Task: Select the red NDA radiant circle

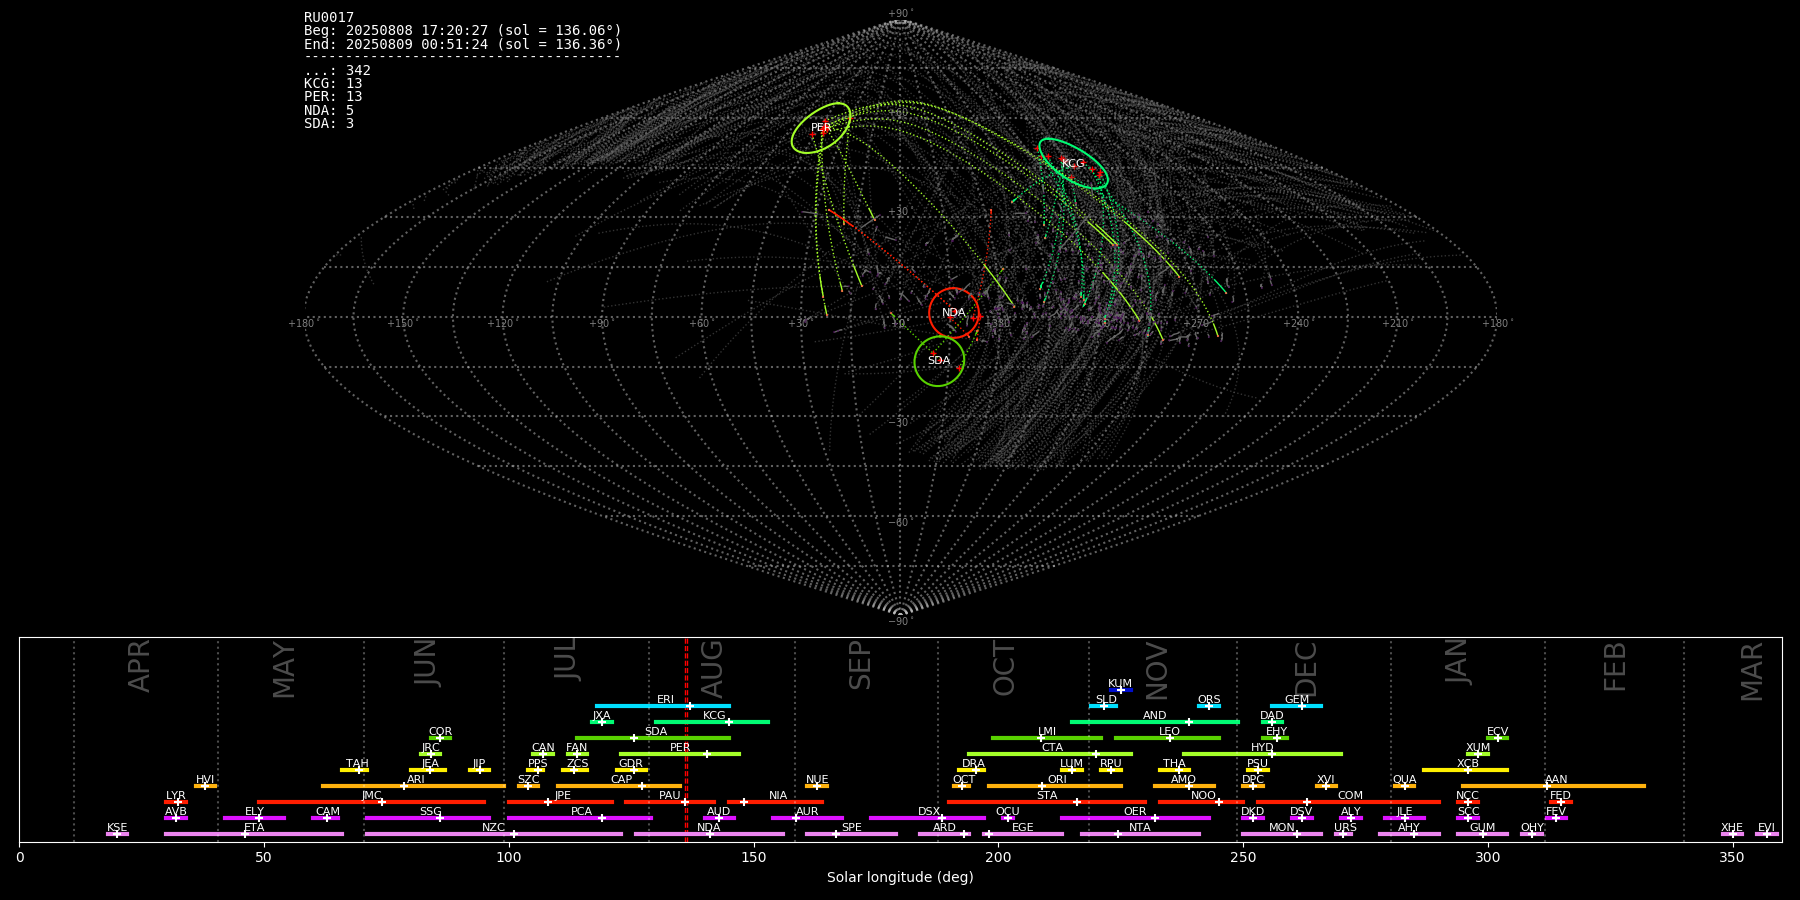Action: pyautogui.click(x=954, y=313)
